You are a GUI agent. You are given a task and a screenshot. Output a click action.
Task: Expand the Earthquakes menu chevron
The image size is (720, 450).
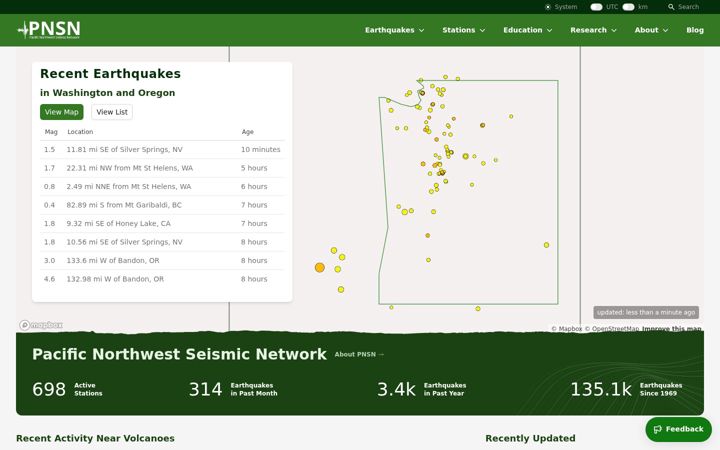(422, 30)
